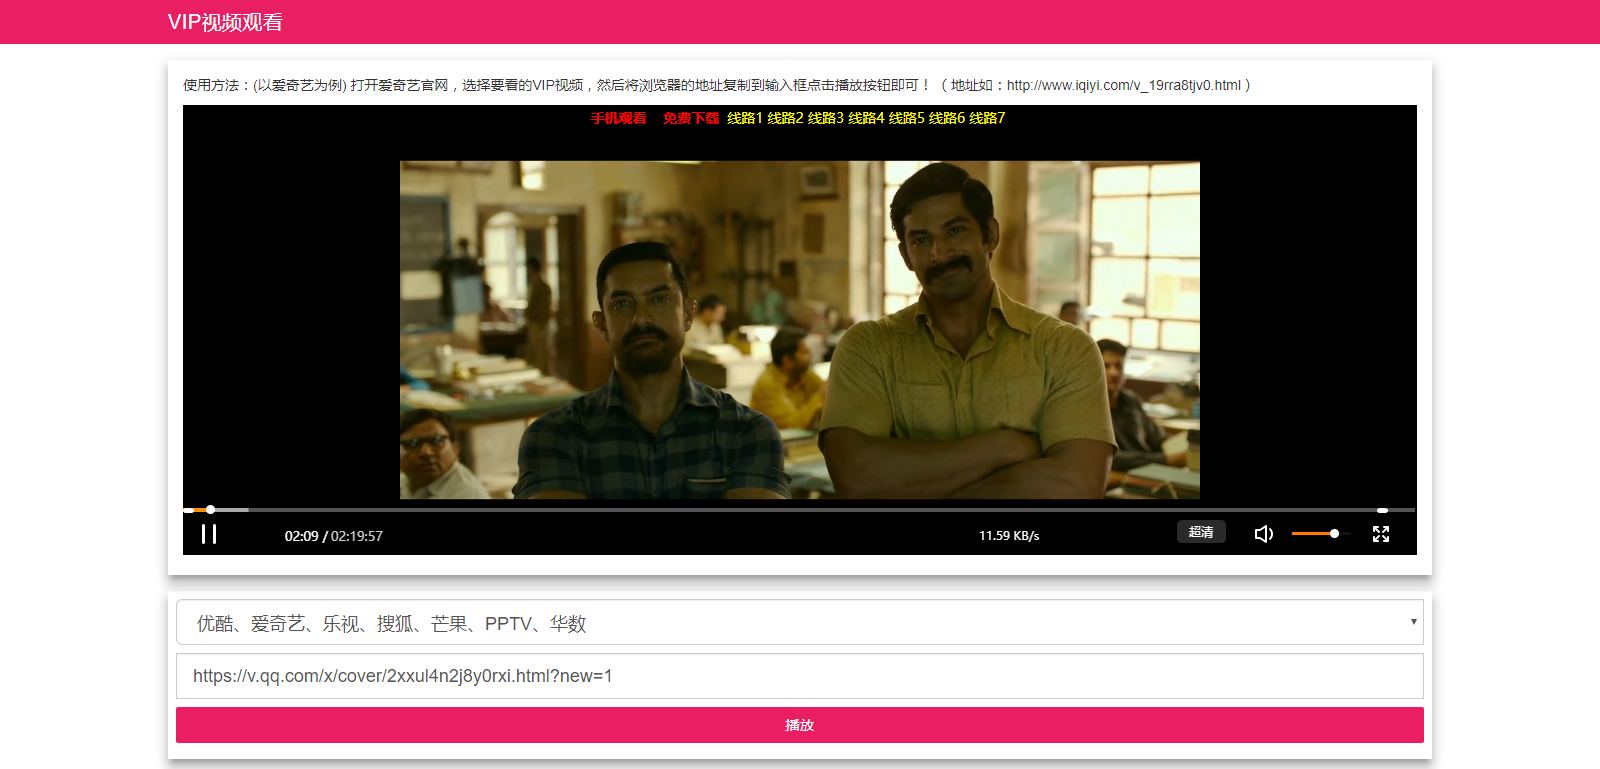Switch to 线路4
Screen dimensions: 1600x769
coord(866,118)
